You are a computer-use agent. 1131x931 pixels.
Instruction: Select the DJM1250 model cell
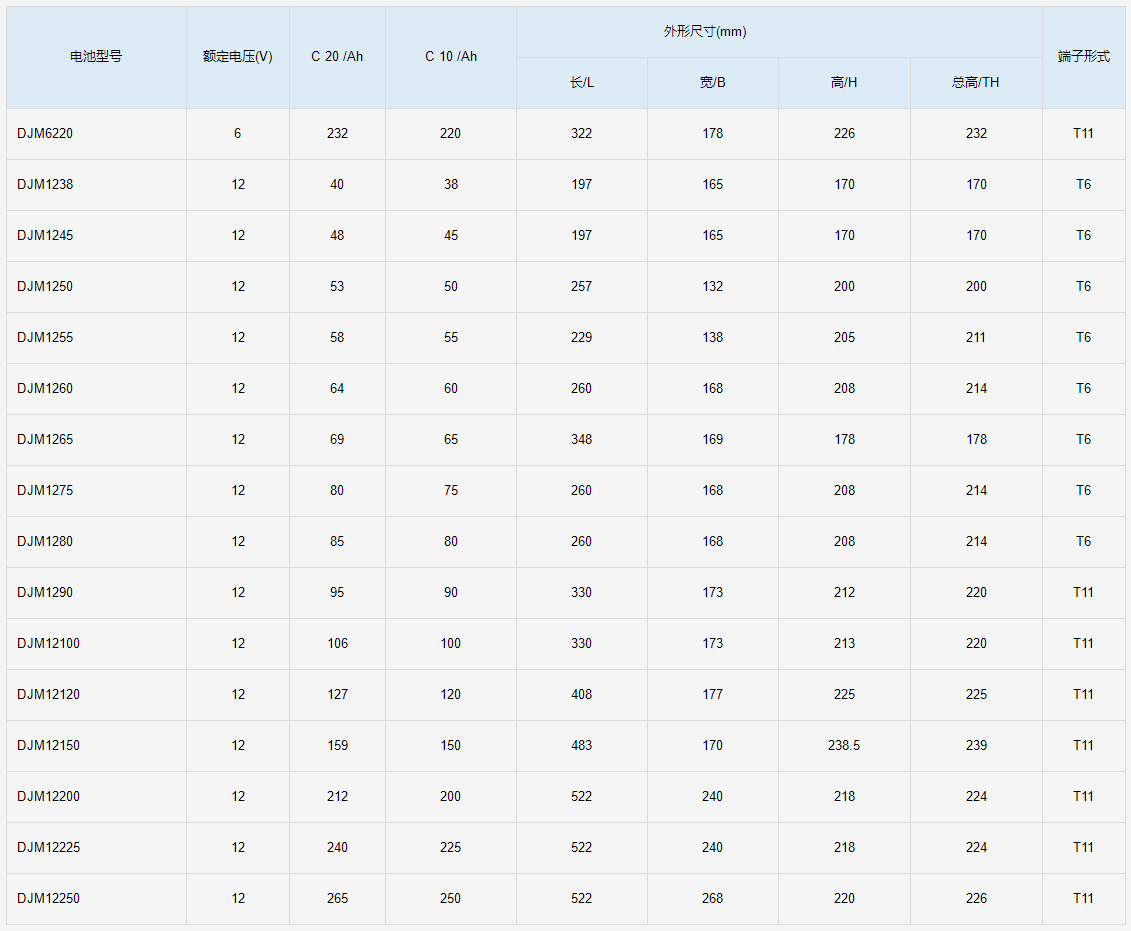tap(96, 287)
